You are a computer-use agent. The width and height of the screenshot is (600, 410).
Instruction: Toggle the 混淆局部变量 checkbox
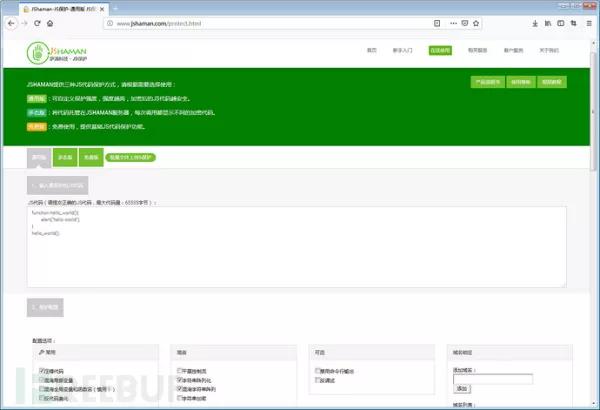[42, 379]
